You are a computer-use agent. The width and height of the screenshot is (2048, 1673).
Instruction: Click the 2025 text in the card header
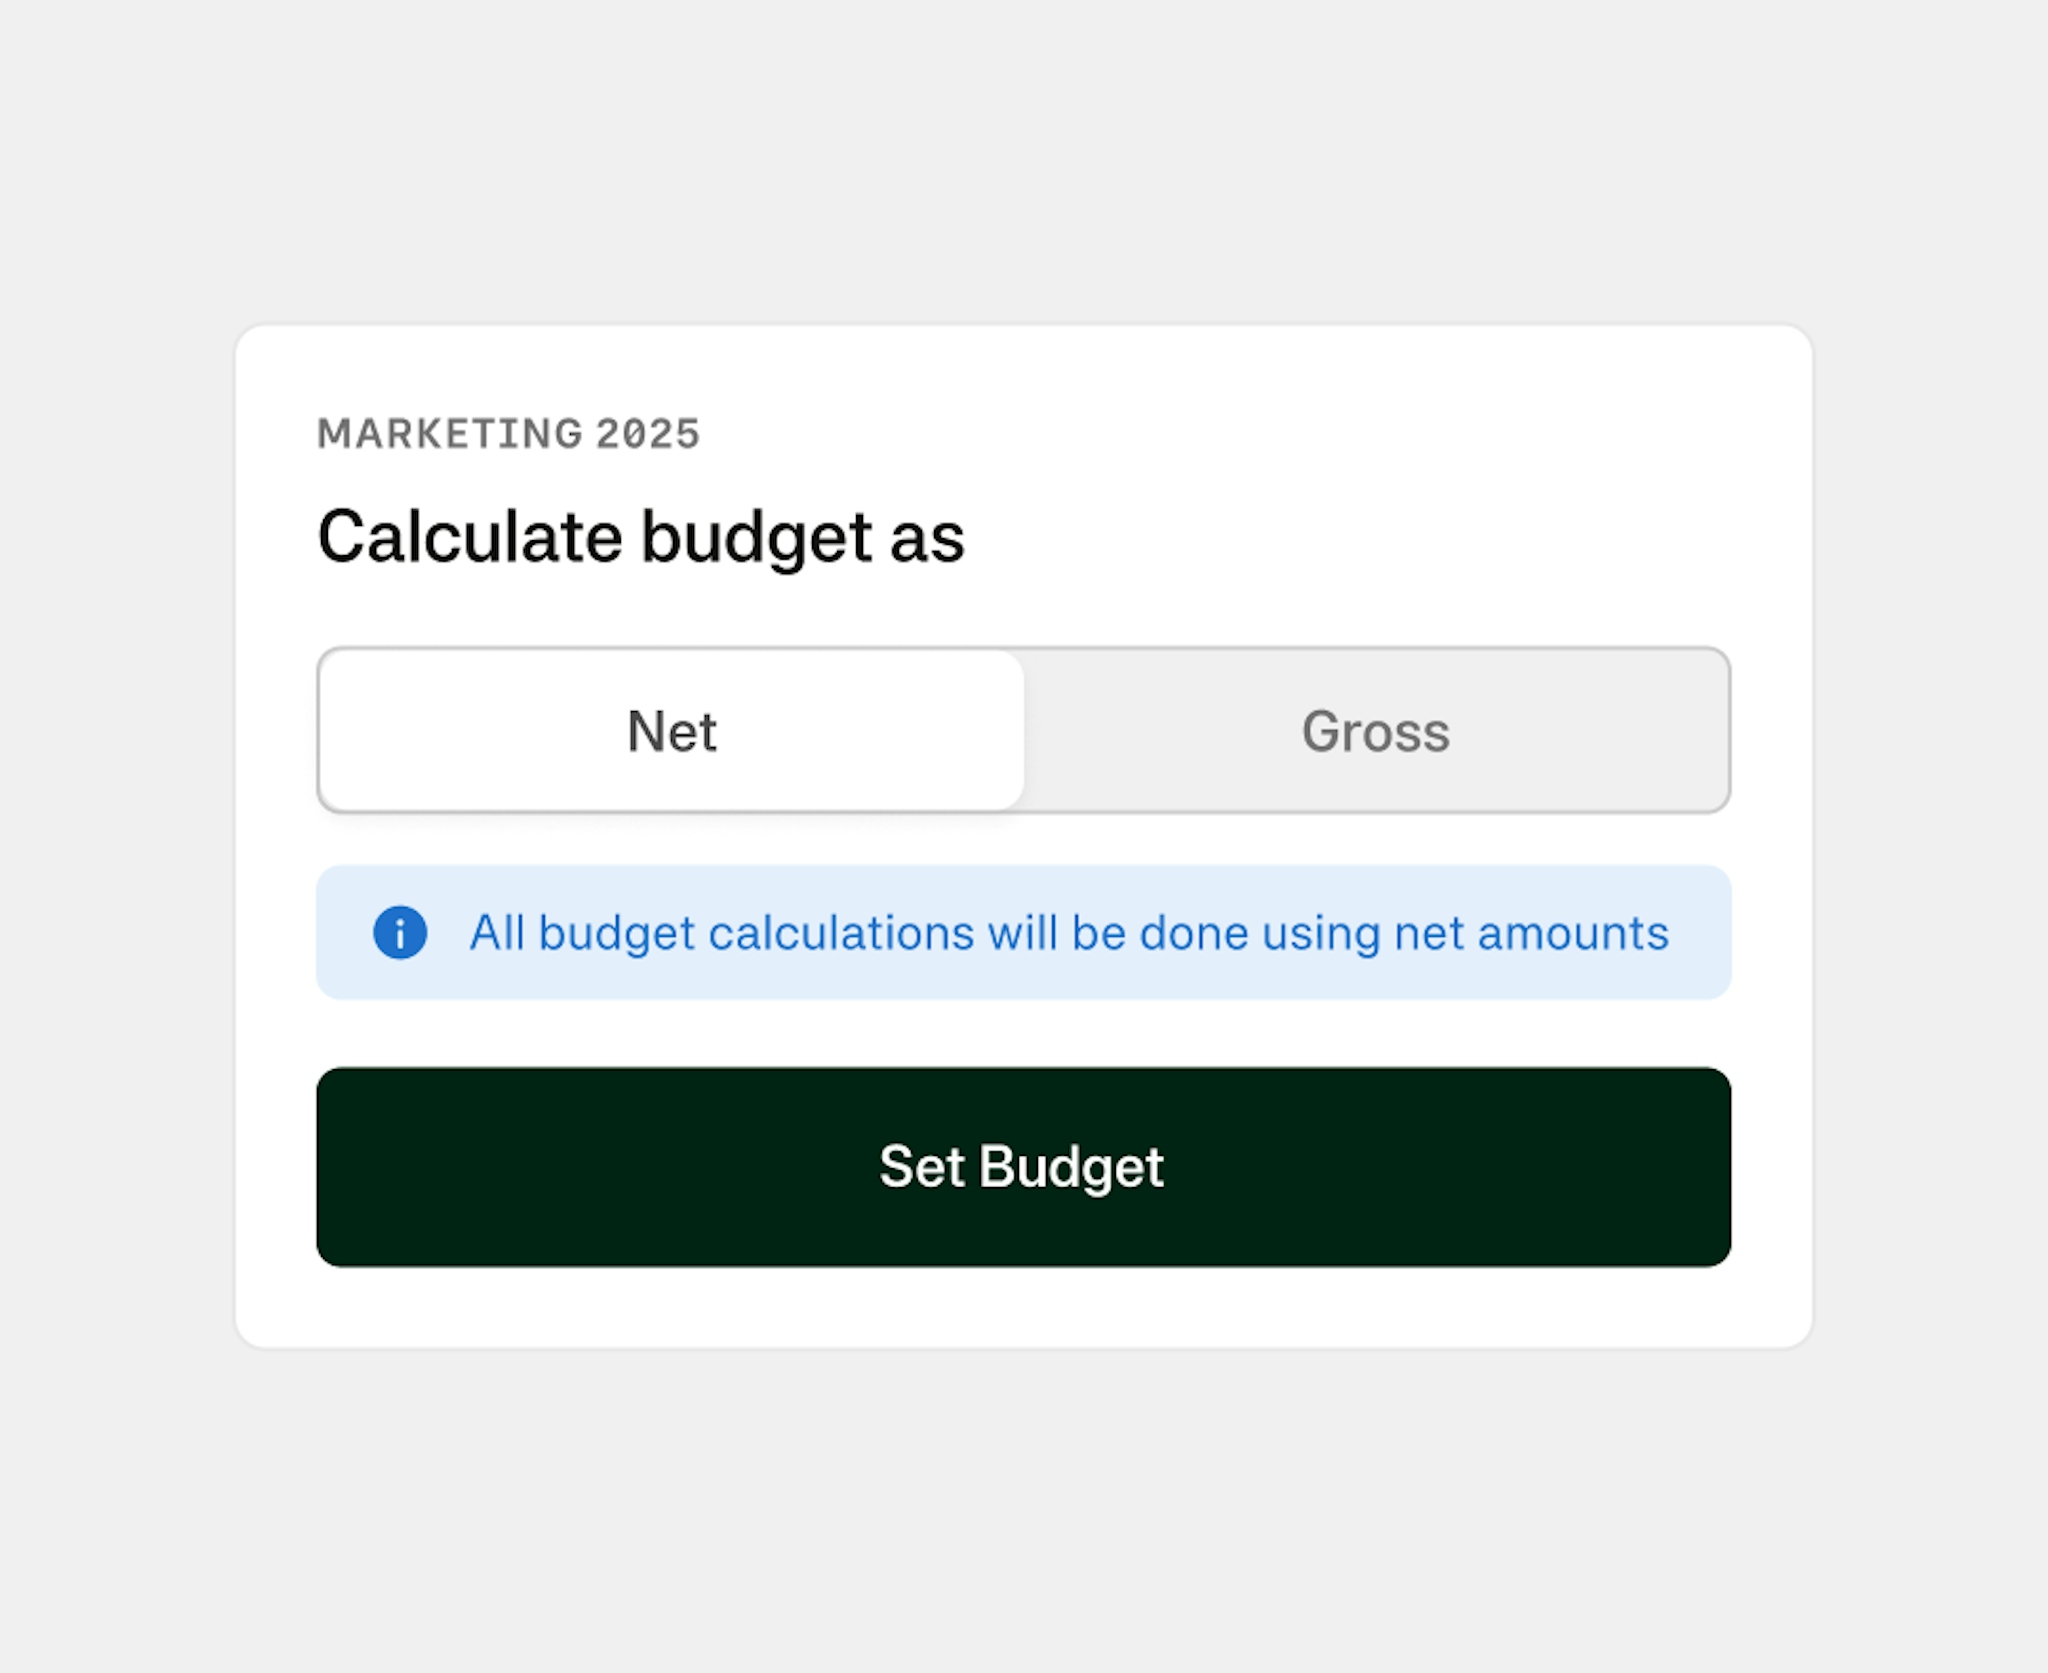648,434
